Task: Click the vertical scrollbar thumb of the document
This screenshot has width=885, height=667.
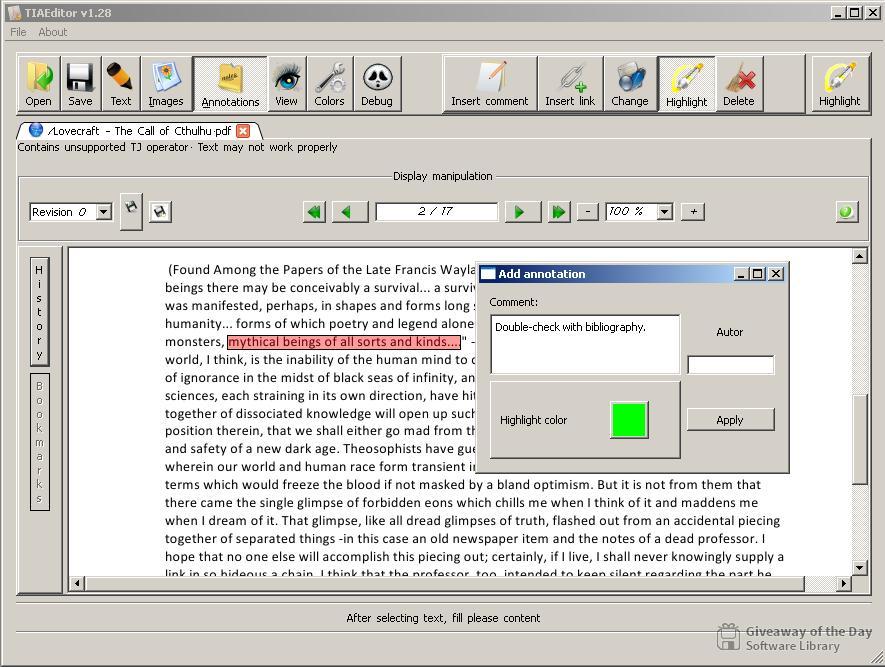Action: pyautogui.click(x=859, y=439)
